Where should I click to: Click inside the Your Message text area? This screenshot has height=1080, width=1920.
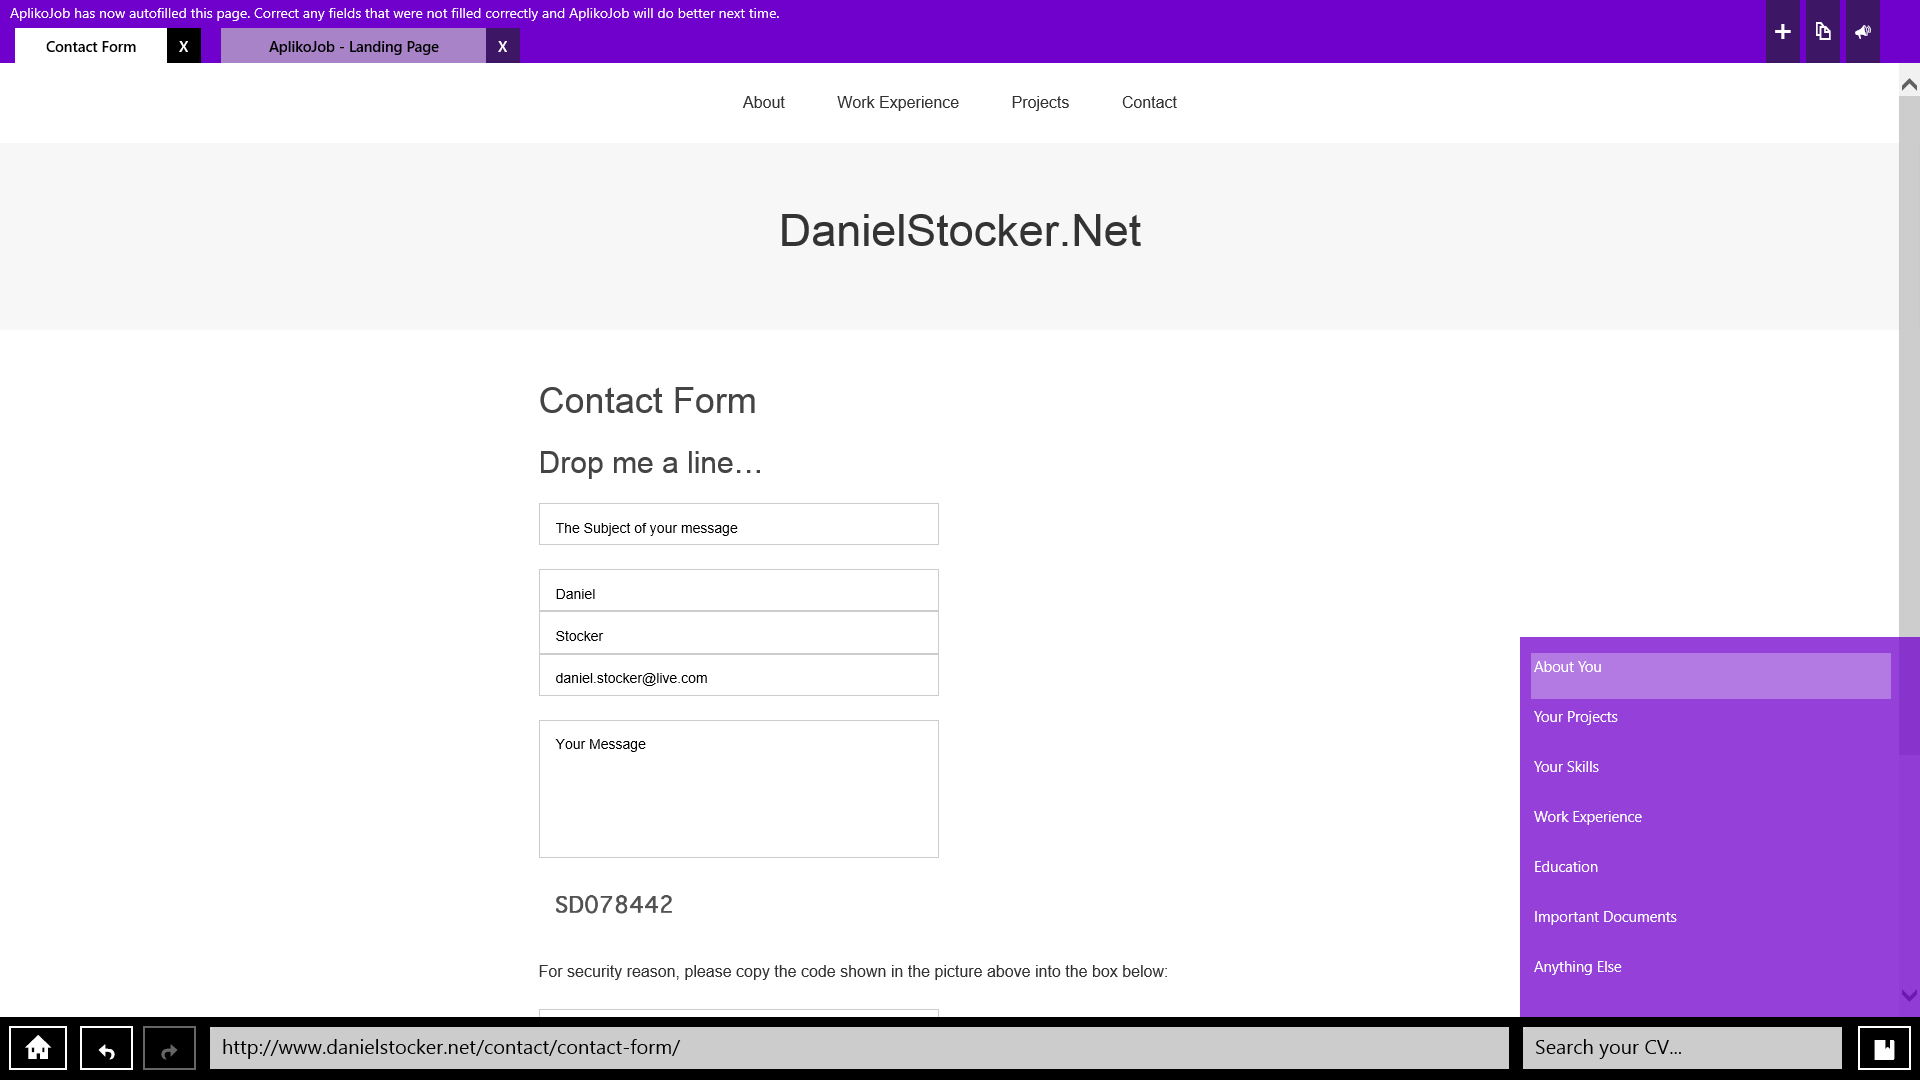click(738, 790)
